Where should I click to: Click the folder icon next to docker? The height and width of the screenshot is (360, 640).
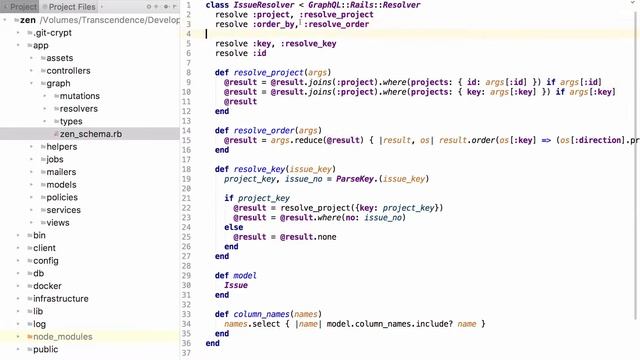click(x=30, y=286)
